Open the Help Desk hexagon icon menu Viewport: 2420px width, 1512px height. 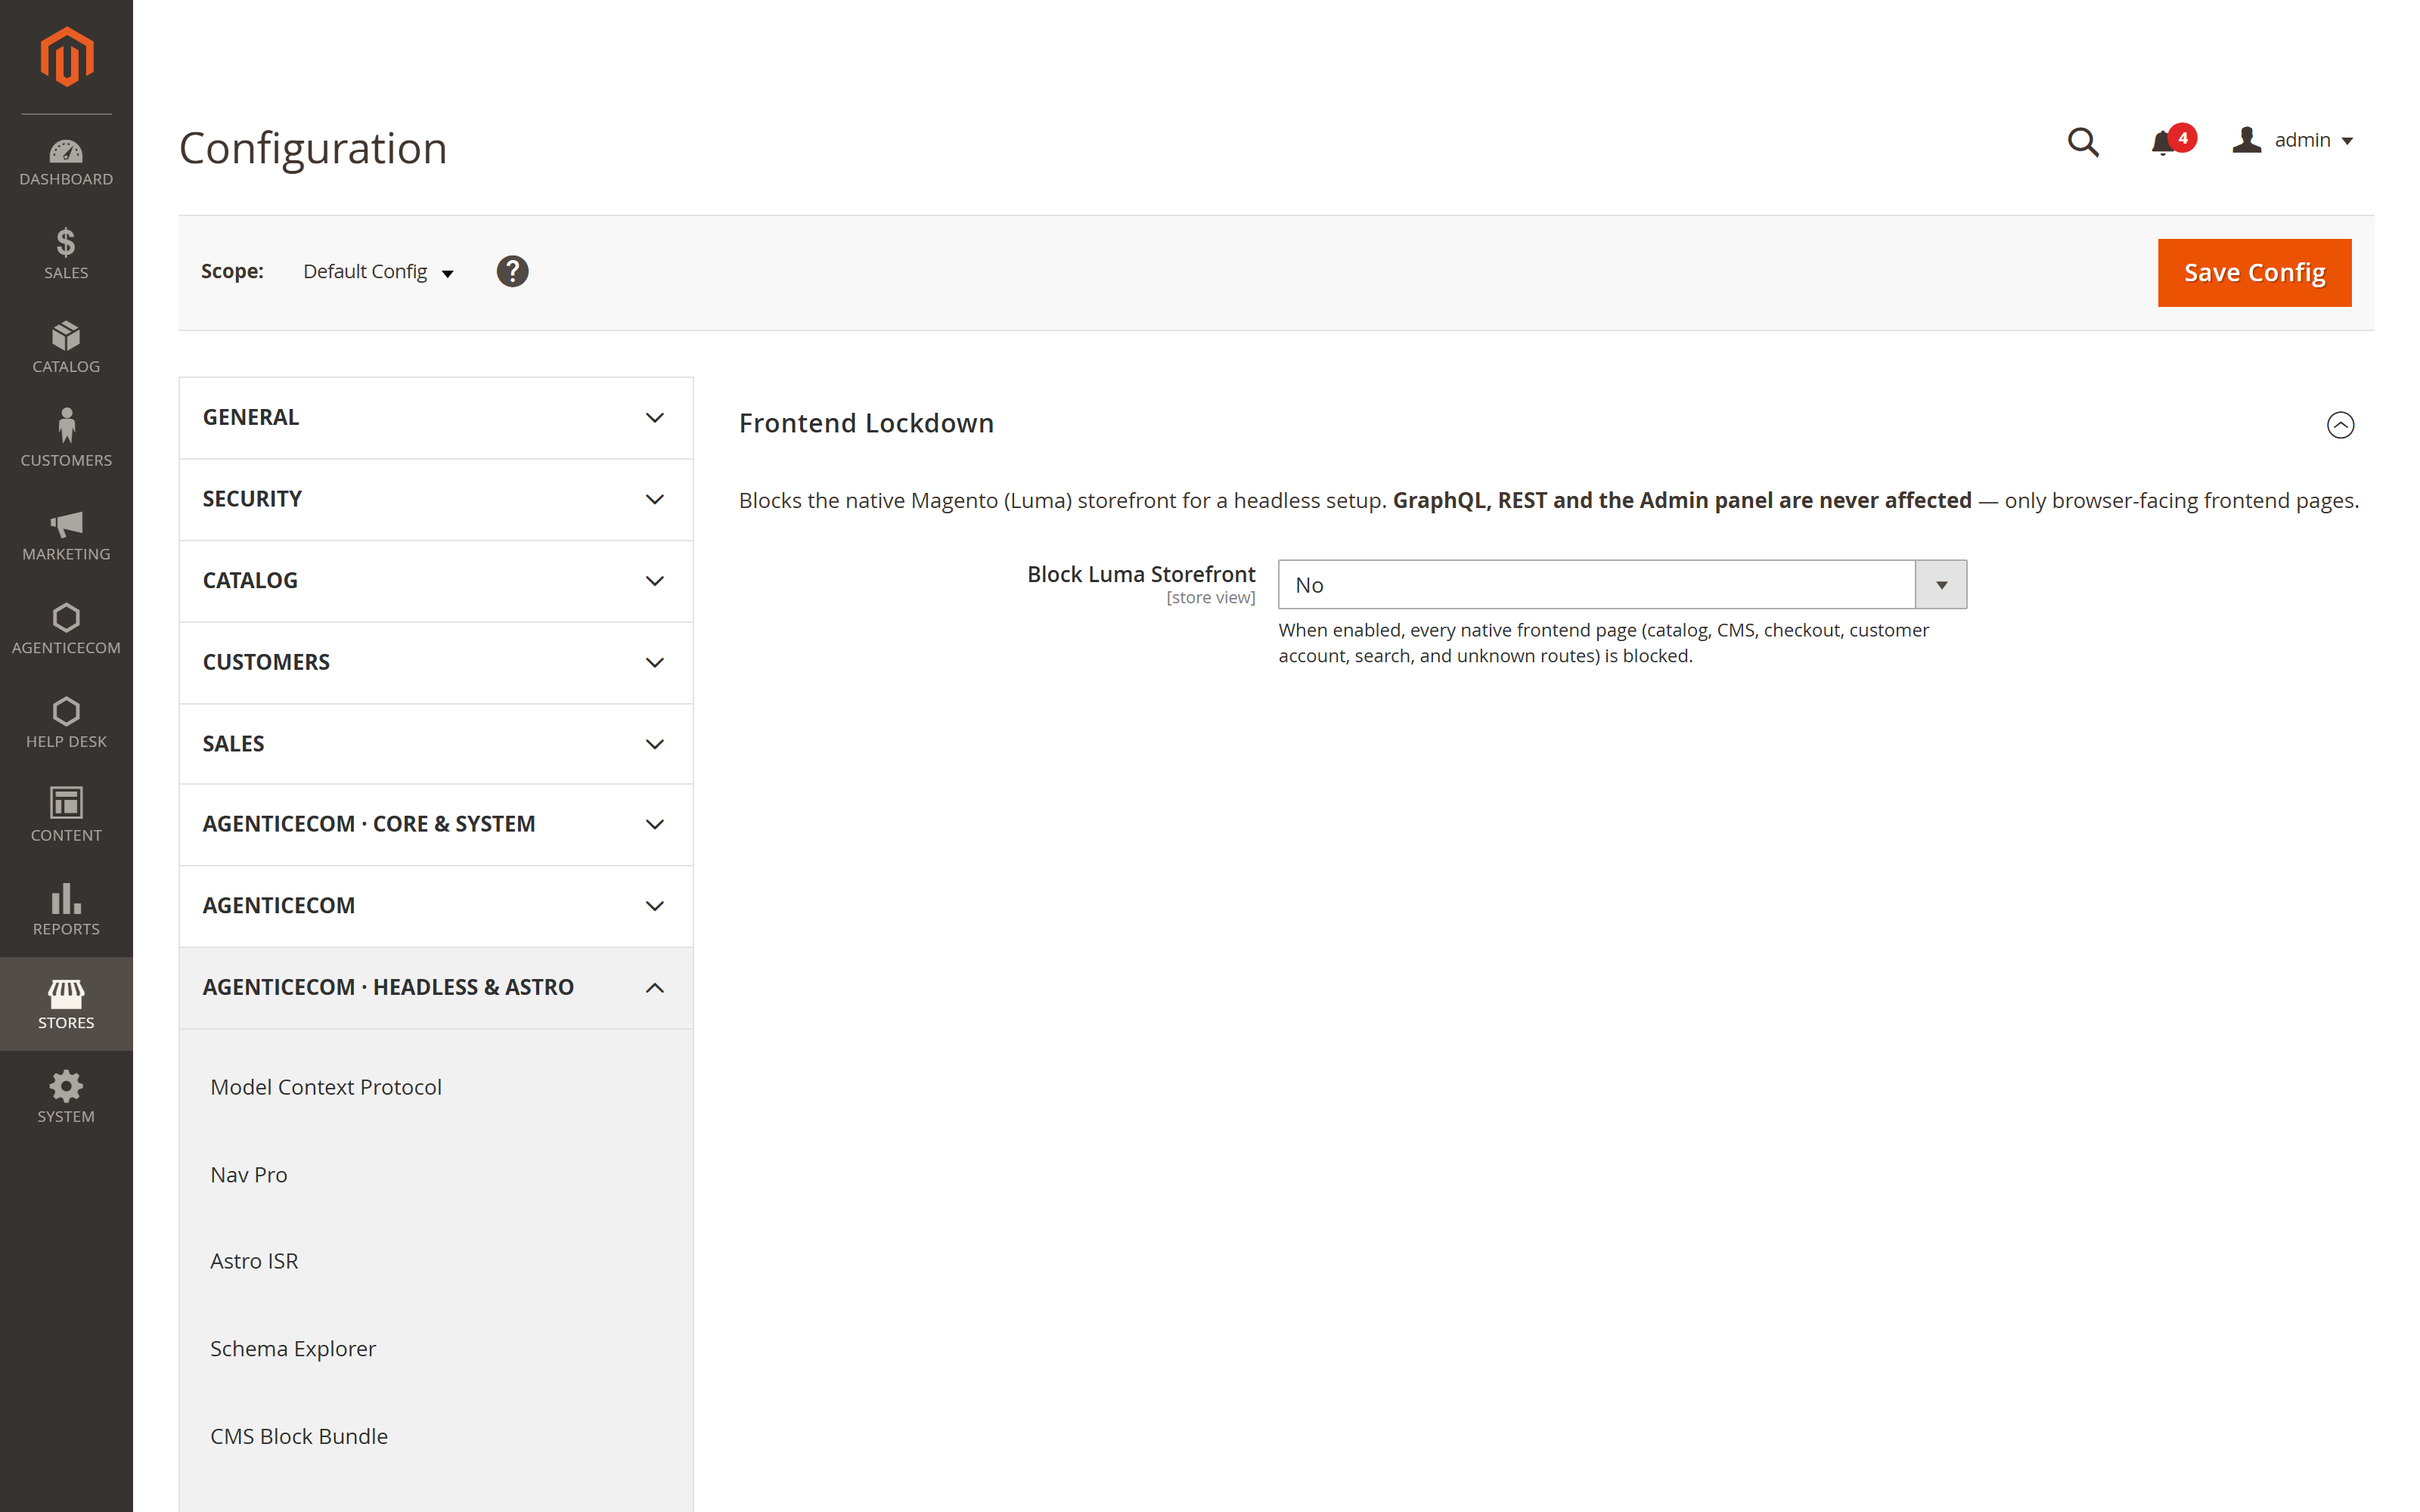pos(66,722)
